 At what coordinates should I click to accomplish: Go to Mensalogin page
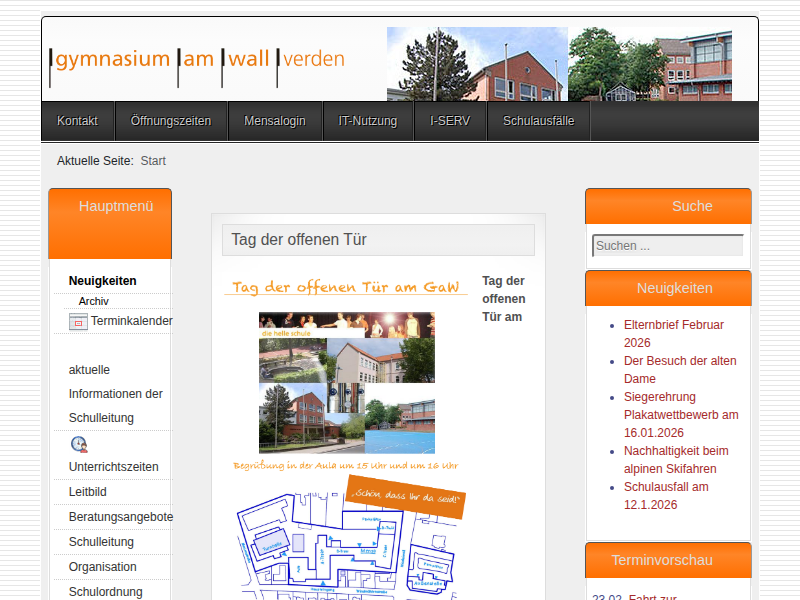pyautogui.click(x=275, y=121)
